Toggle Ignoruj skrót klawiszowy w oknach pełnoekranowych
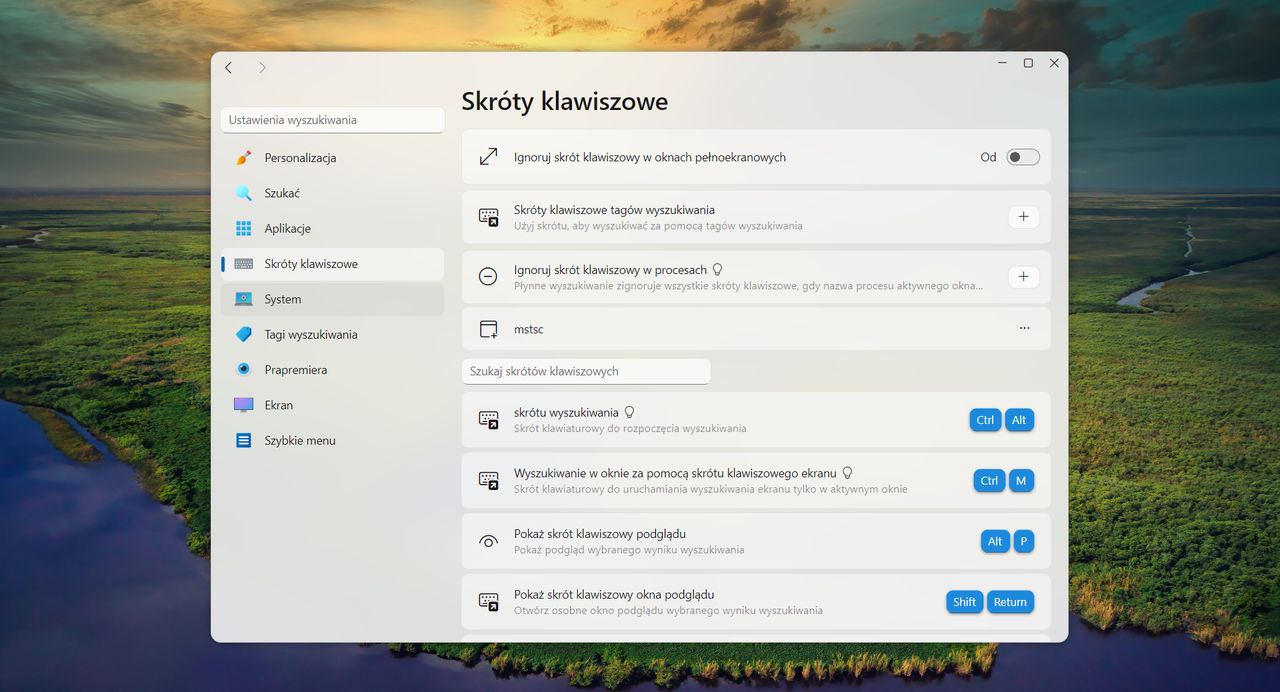This screenshot has height=692, width=1280. pos(1023,157)
